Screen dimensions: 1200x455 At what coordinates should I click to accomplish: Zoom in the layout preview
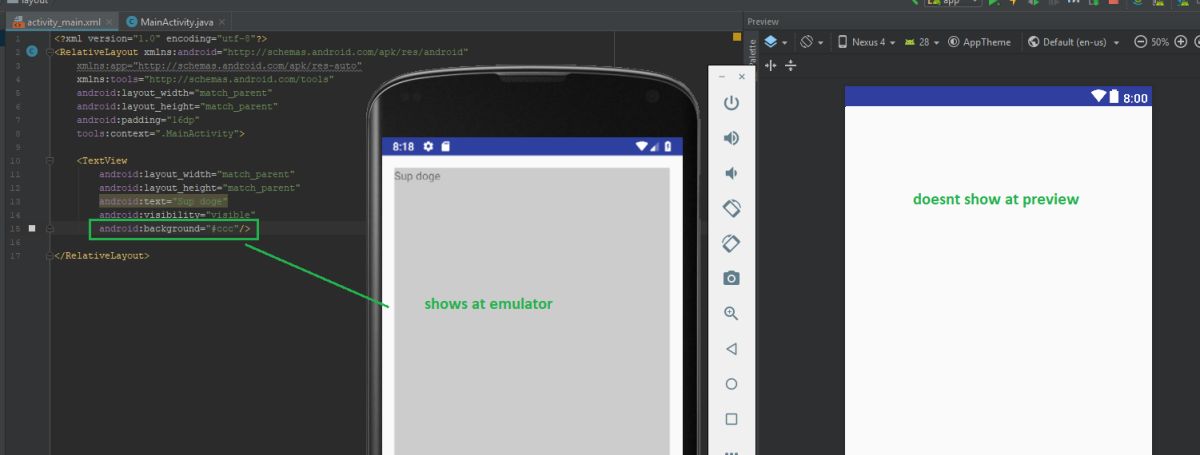click(1182, 42)
